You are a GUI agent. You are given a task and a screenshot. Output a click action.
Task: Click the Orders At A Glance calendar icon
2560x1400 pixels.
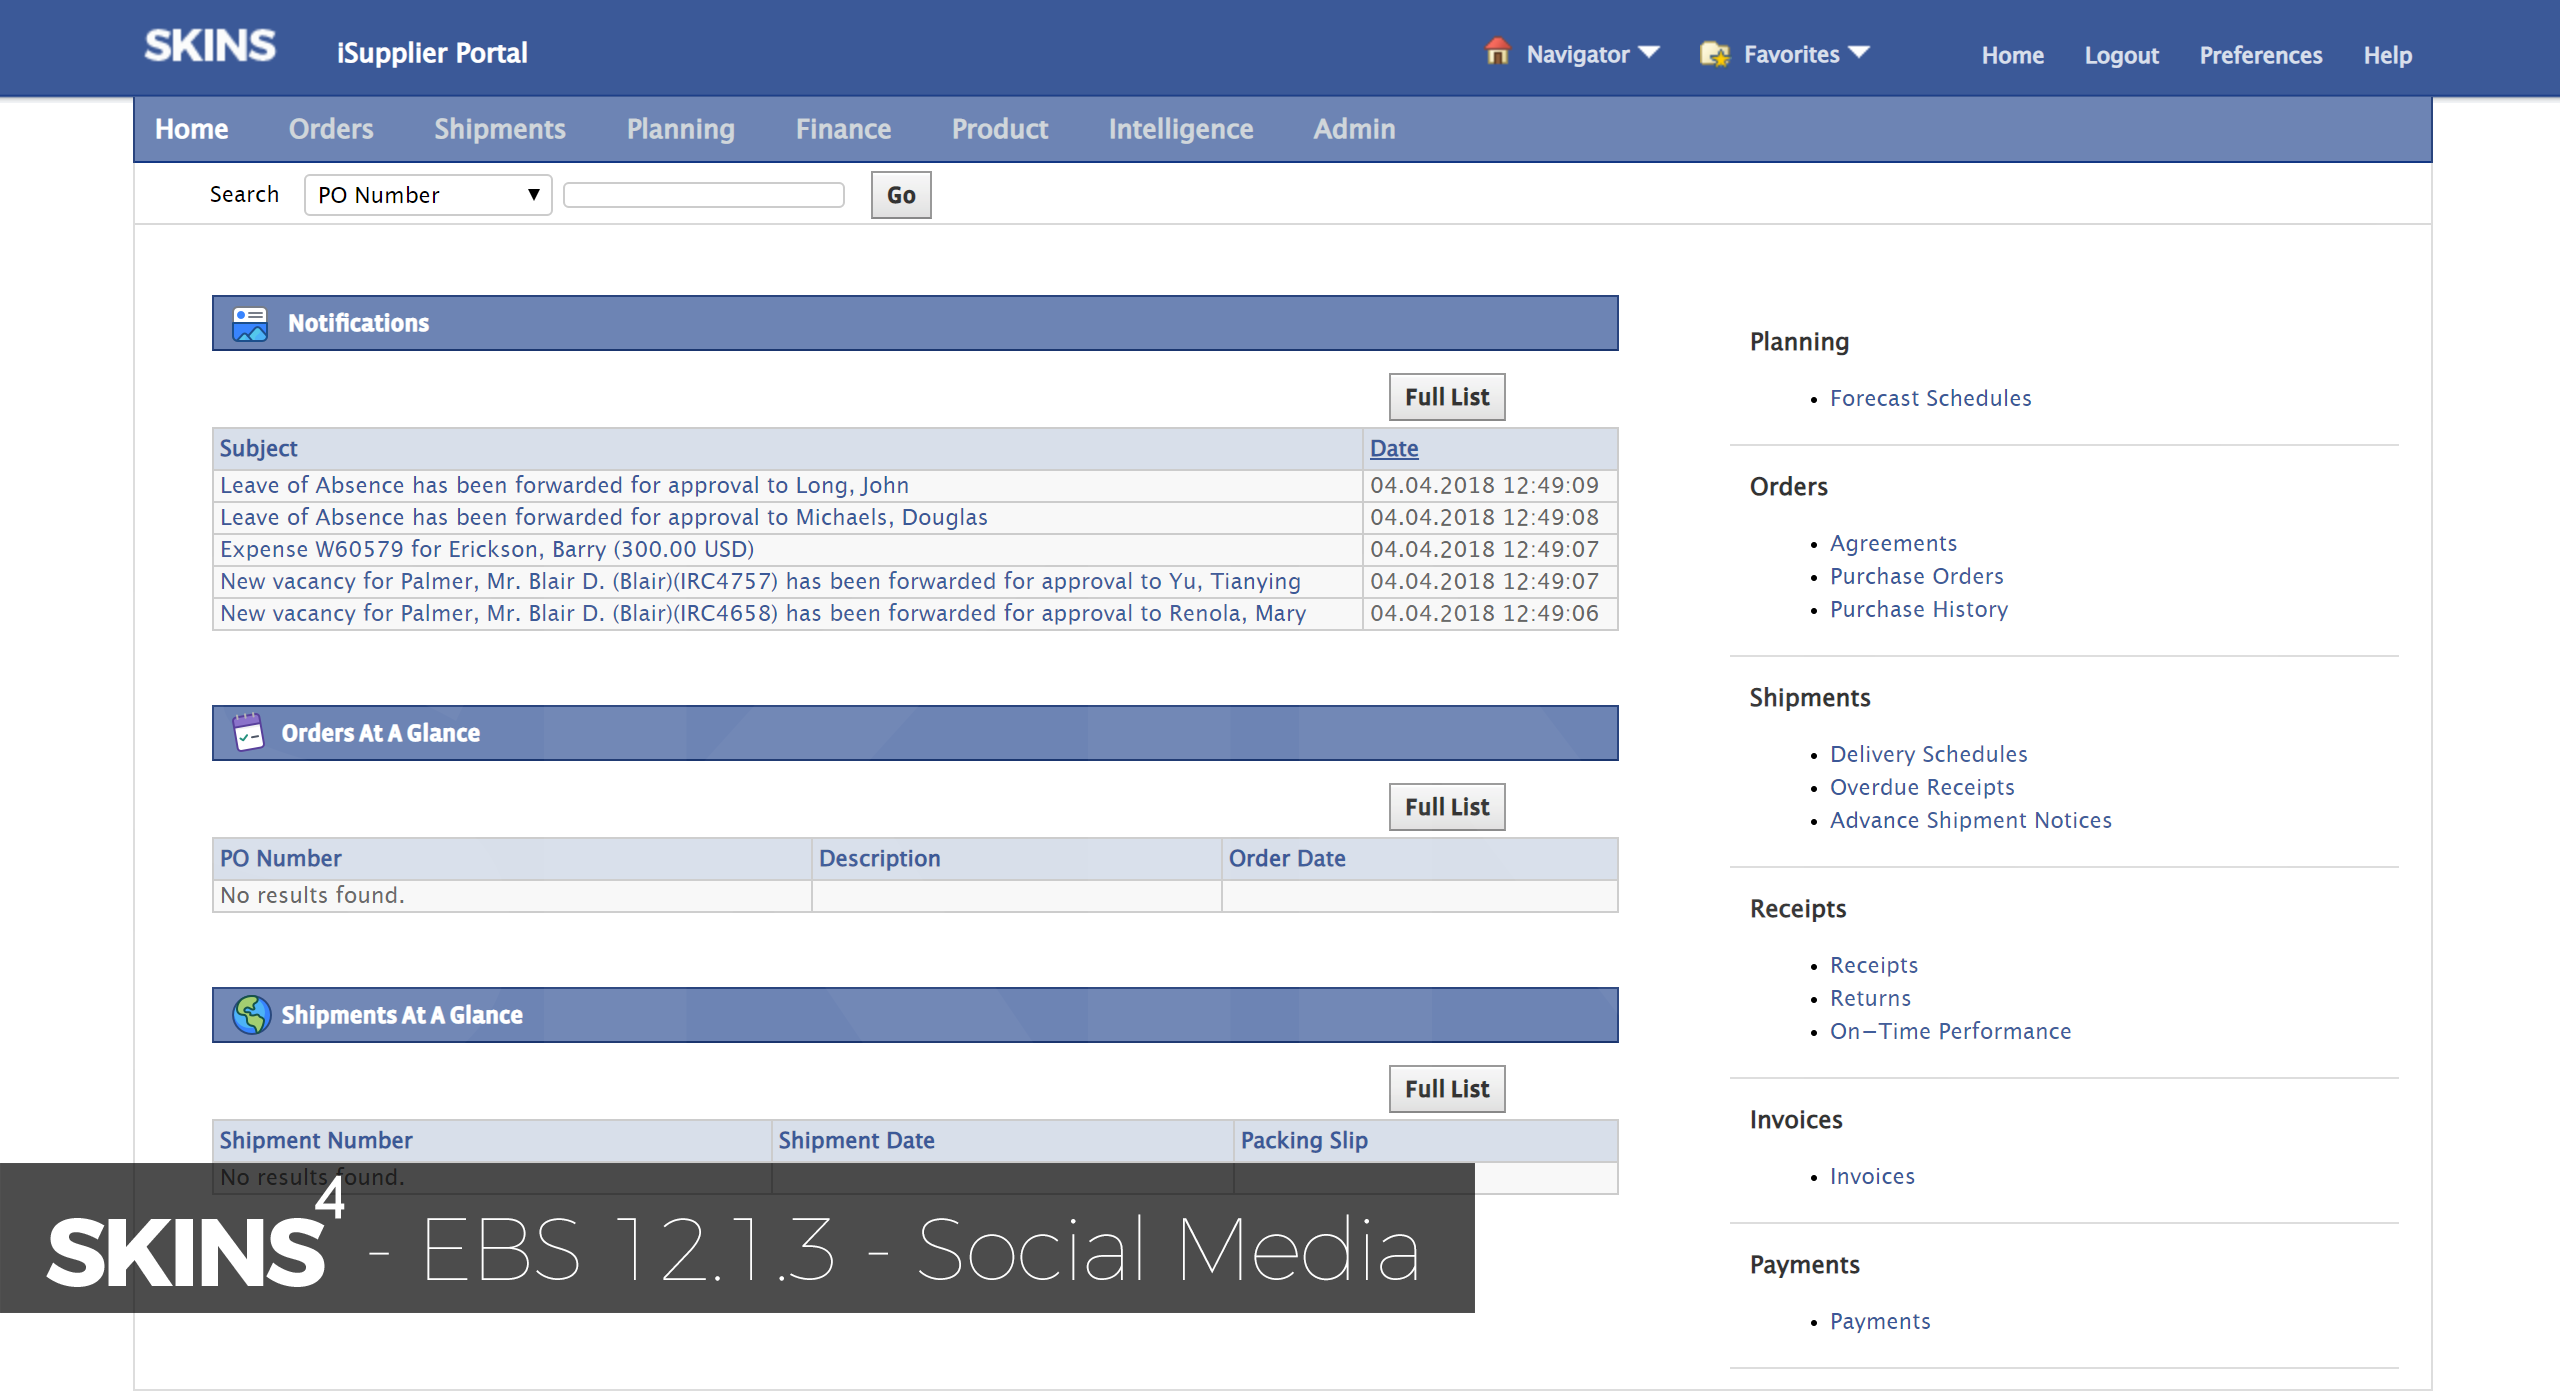point(248,732)
